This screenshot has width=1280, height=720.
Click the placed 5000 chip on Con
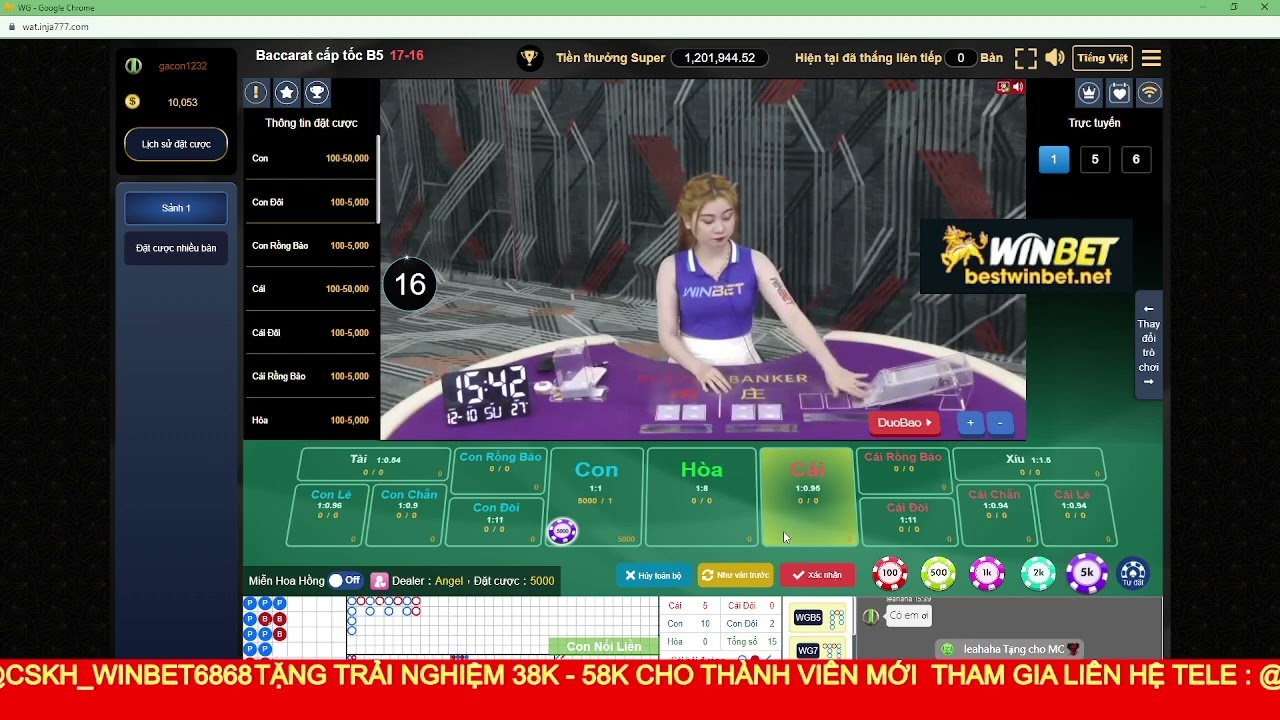tap(562, 531)
